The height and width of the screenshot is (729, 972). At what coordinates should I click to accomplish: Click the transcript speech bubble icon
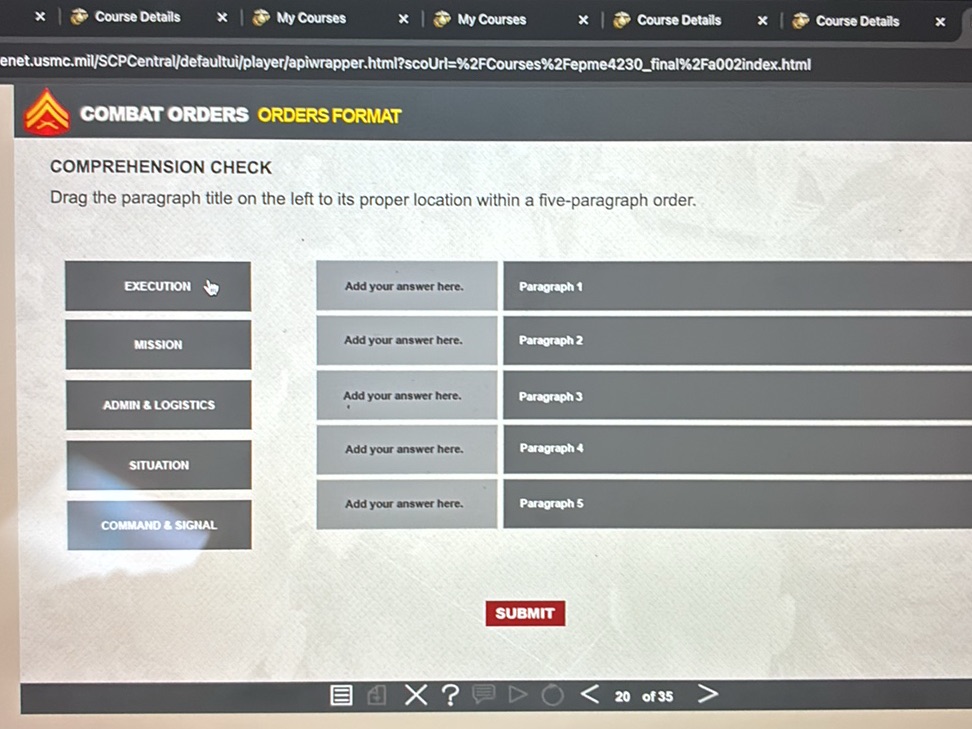[x=484, y=695]
